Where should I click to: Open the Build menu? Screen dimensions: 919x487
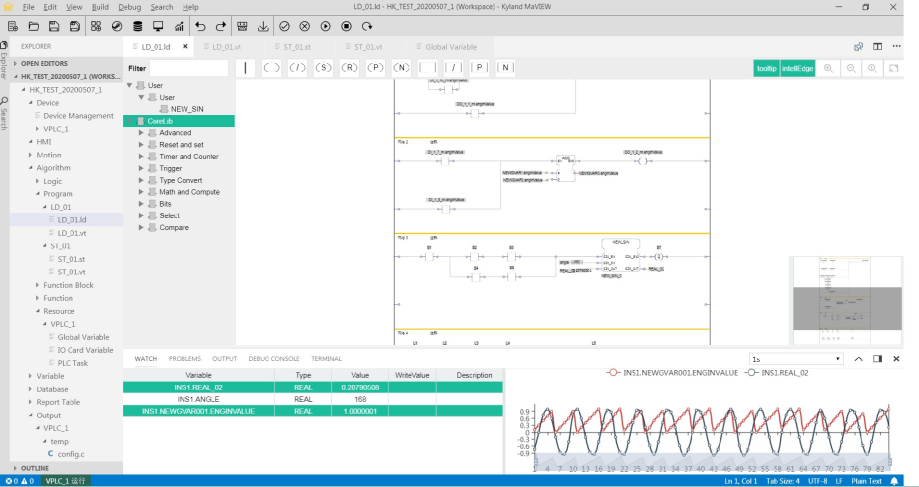pyautogui.click(x=100, y=7)
